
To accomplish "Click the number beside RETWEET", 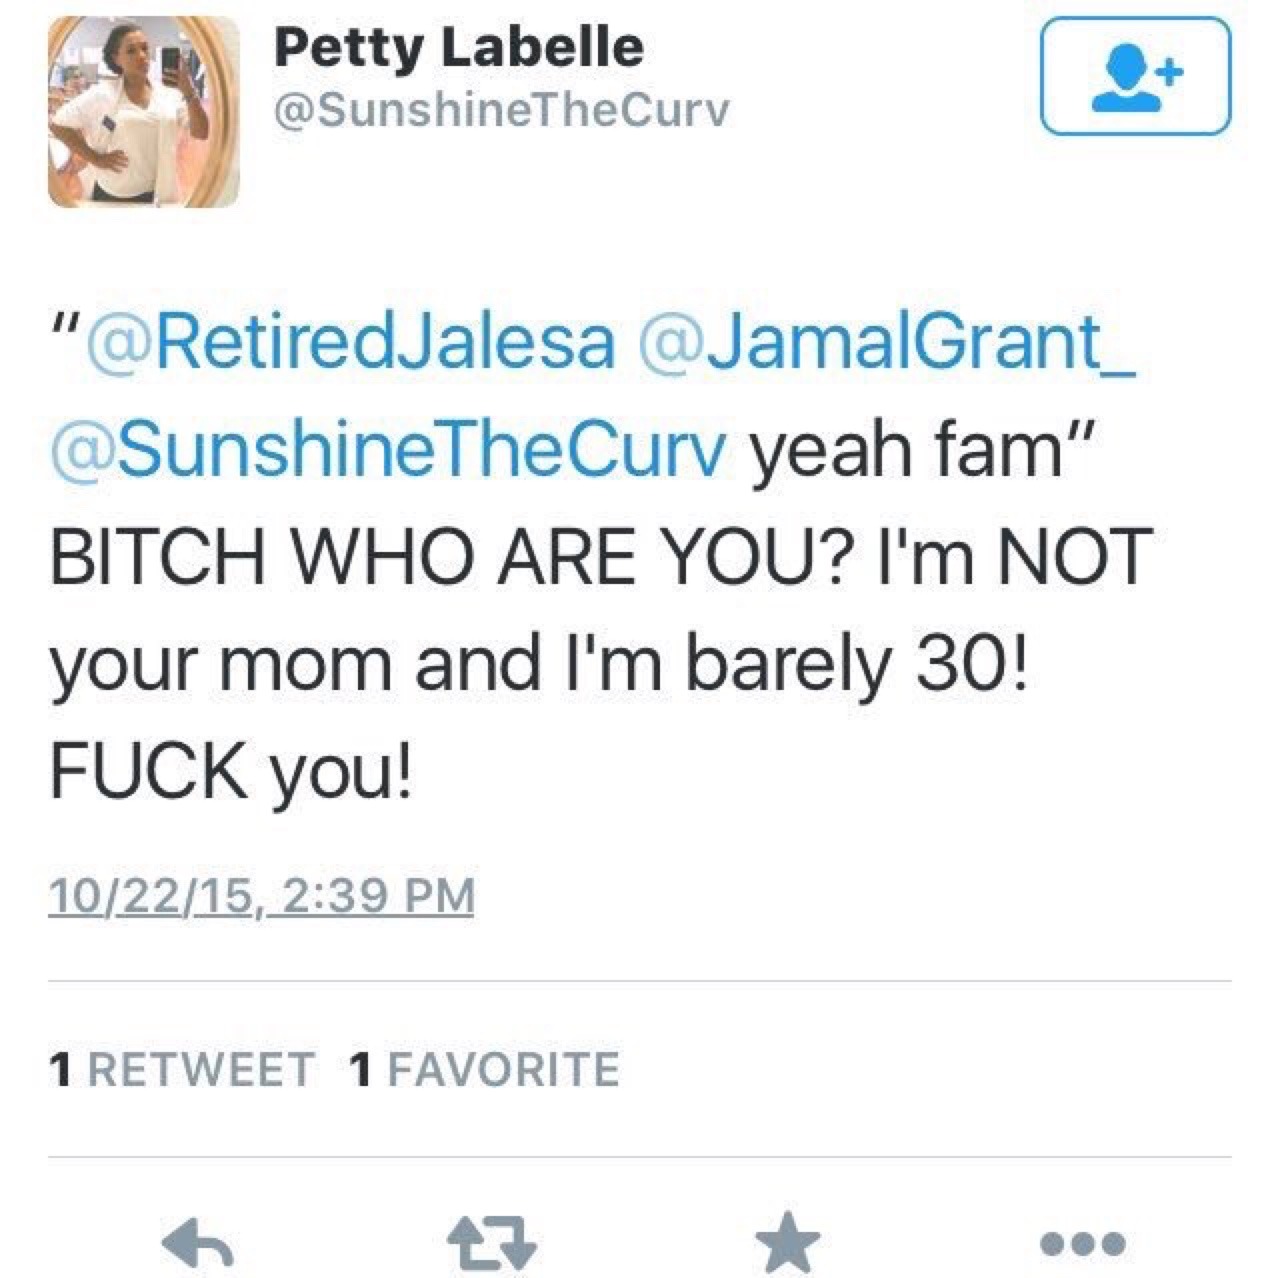I will pos(62,1069).
